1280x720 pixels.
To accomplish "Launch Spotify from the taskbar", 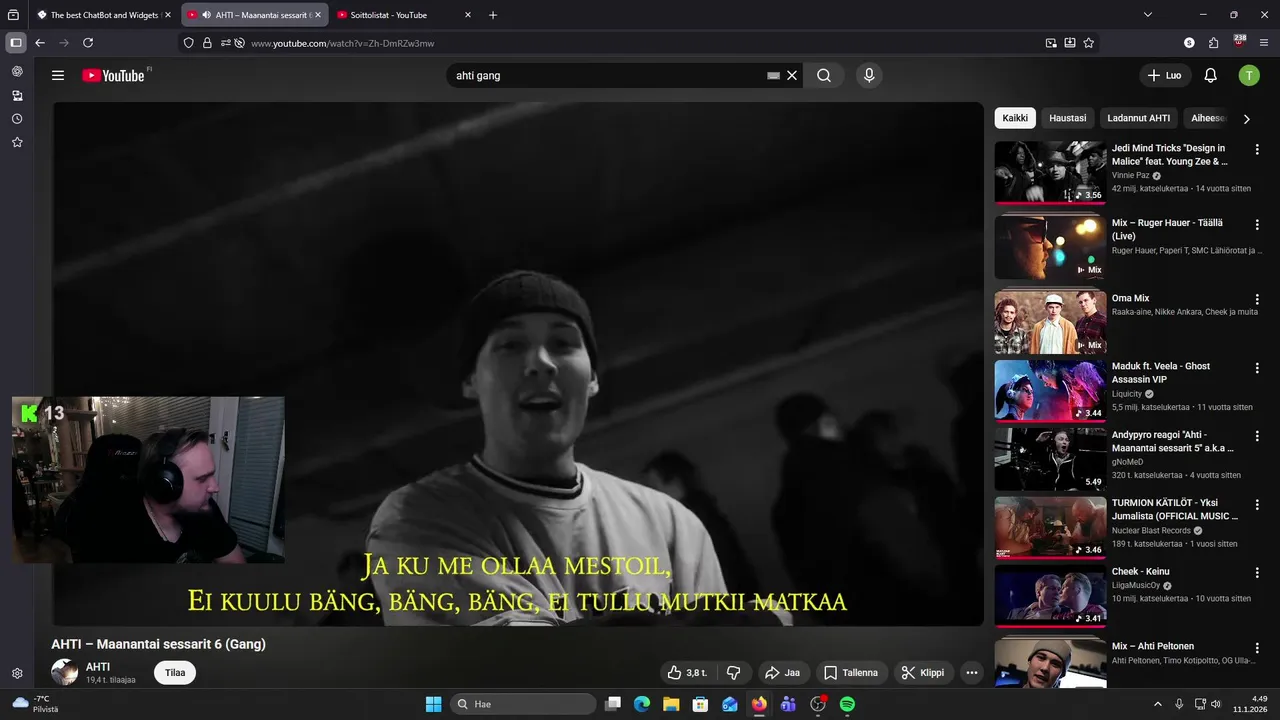I will [x=847, y=704].
